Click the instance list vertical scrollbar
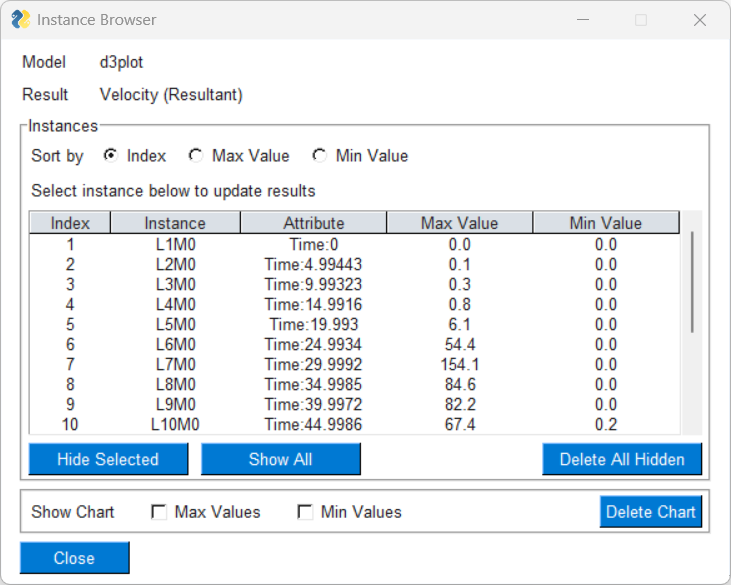731x585 pixels. (692, 283)
